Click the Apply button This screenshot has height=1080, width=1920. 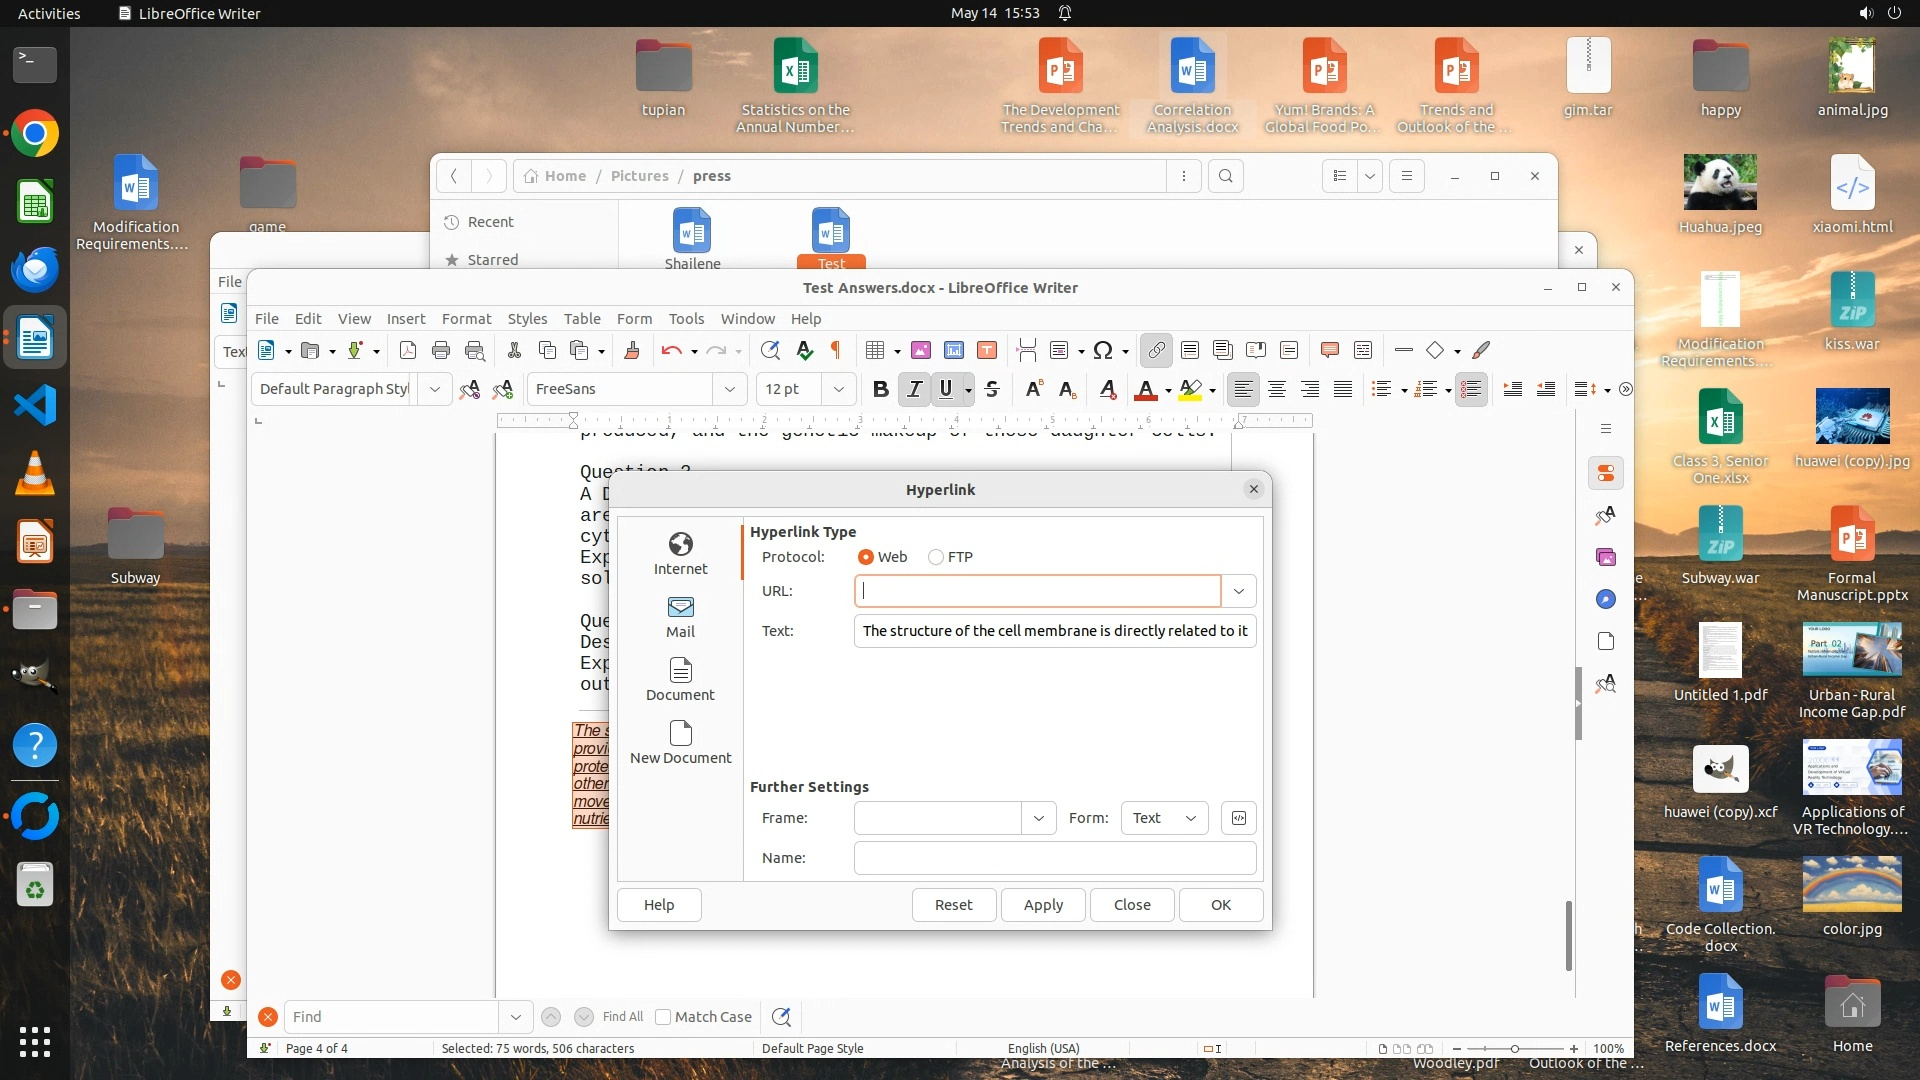[1043, 905]
